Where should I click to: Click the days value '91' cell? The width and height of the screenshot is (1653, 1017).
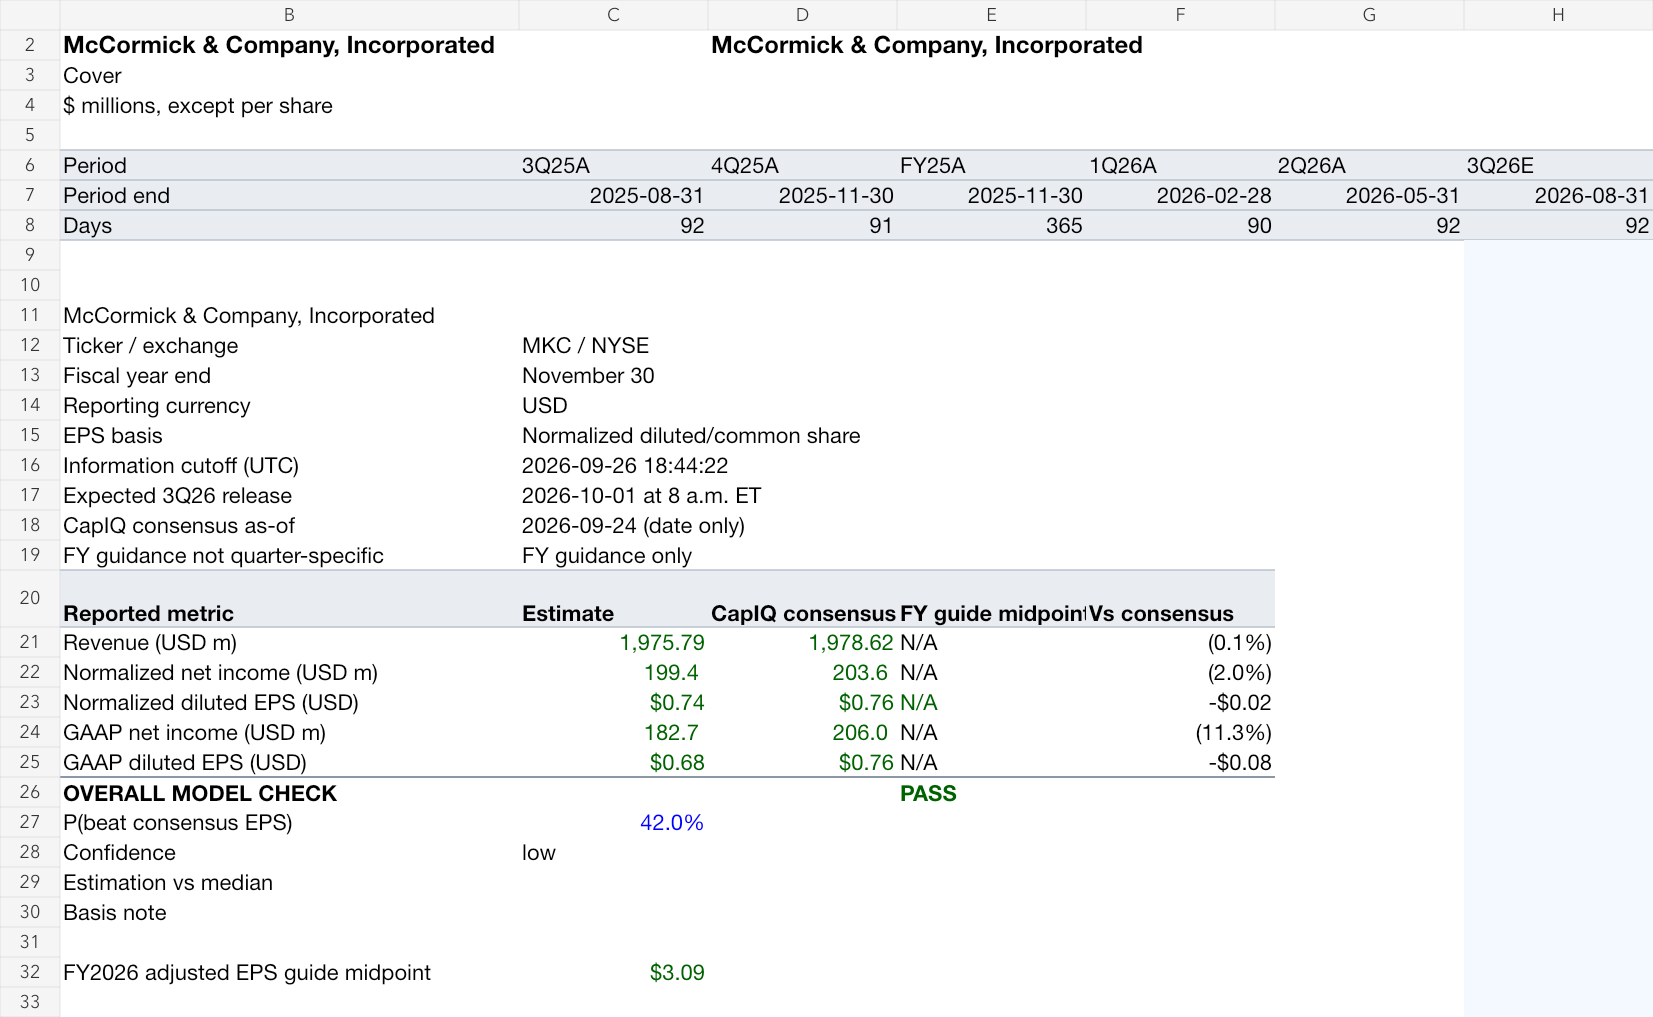(x=802, y=225)
